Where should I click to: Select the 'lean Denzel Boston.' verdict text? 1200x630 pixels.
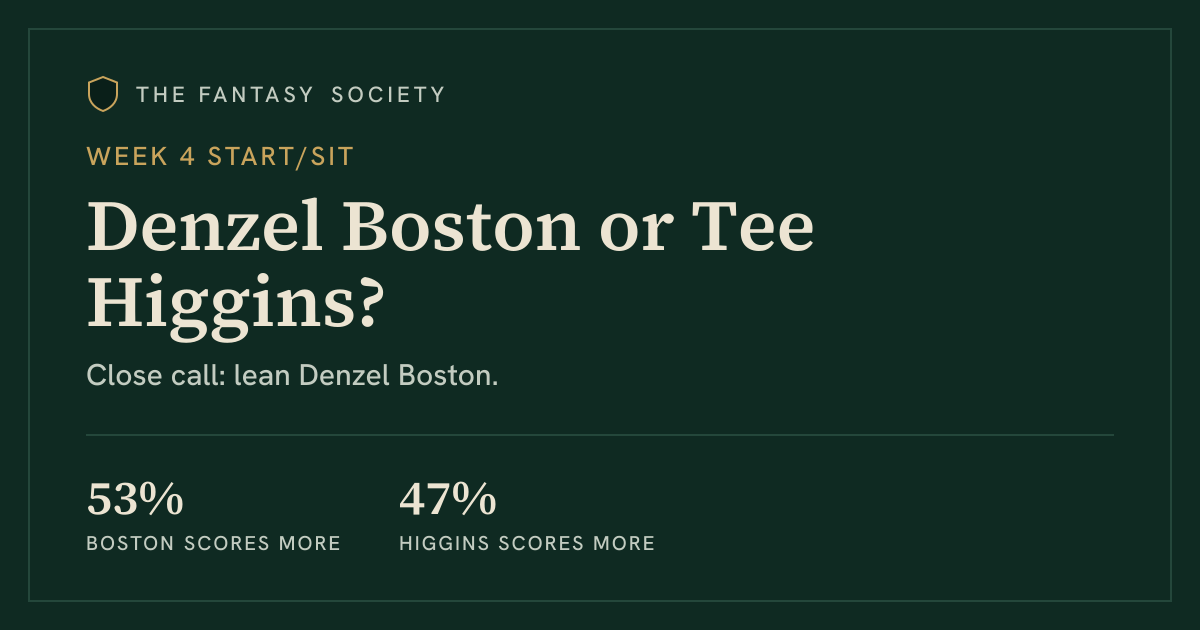(x=366, y=376)
